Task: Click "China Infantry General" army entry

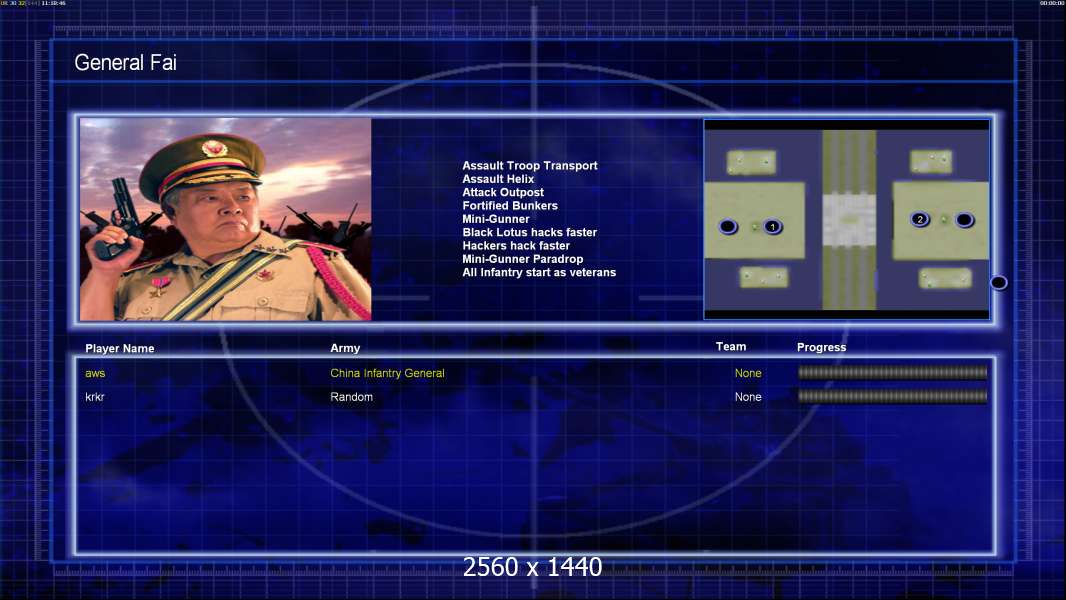Action: pos(388,373)
